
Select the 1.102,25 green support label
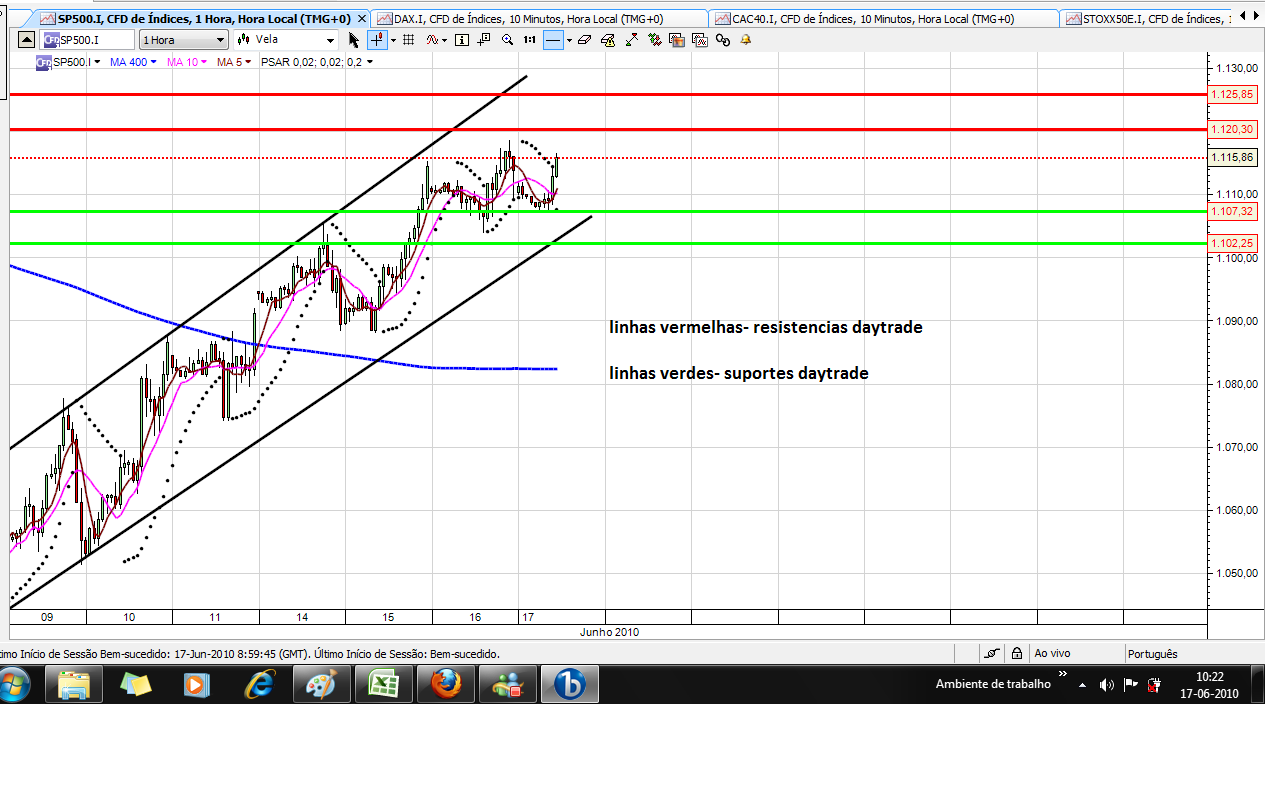pos(1231,243)
